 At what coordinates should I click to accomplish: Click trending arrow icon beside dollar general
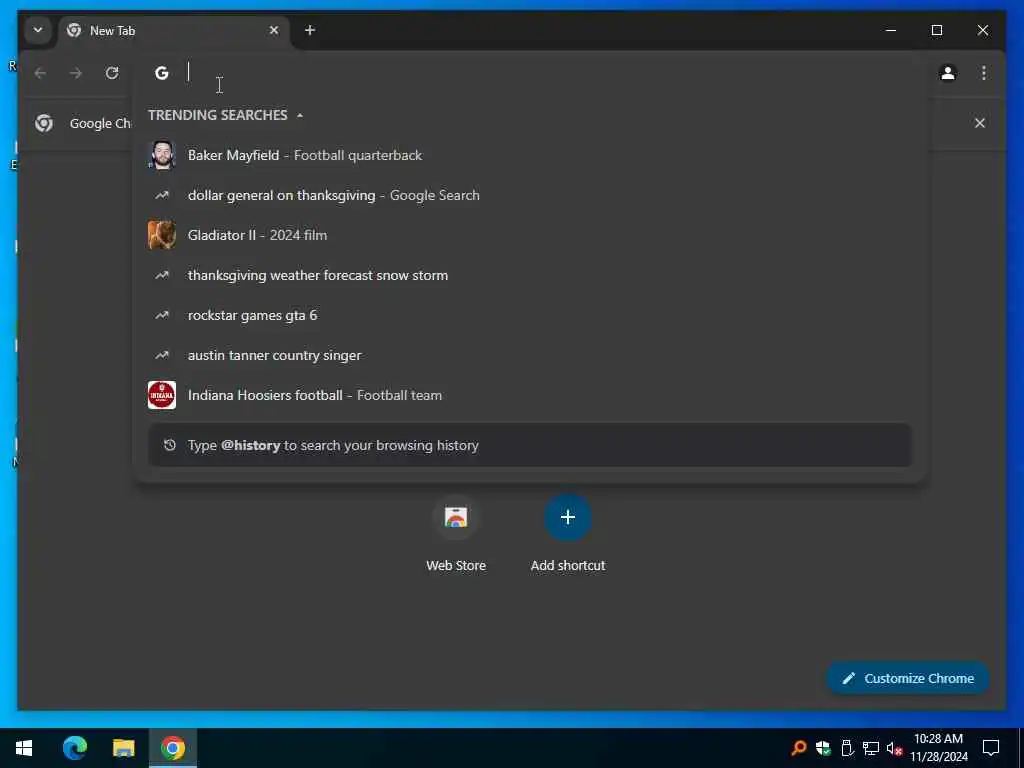click(161, 195)
